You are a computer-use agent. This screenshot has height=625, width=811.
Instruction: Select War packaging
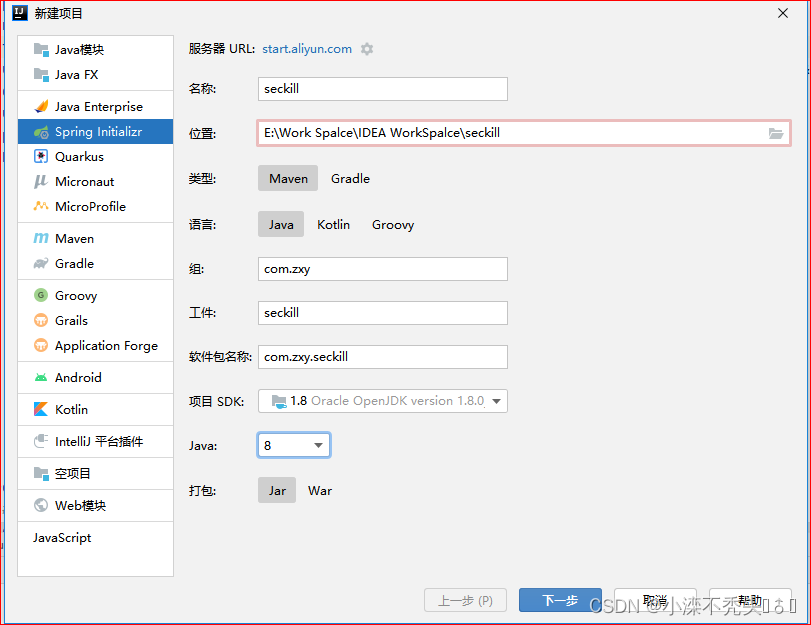tap(320, 490)
